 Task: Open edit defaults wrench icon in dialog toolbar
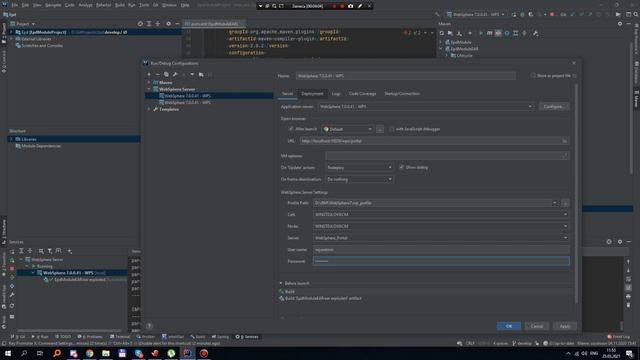[x=175, y=74]
